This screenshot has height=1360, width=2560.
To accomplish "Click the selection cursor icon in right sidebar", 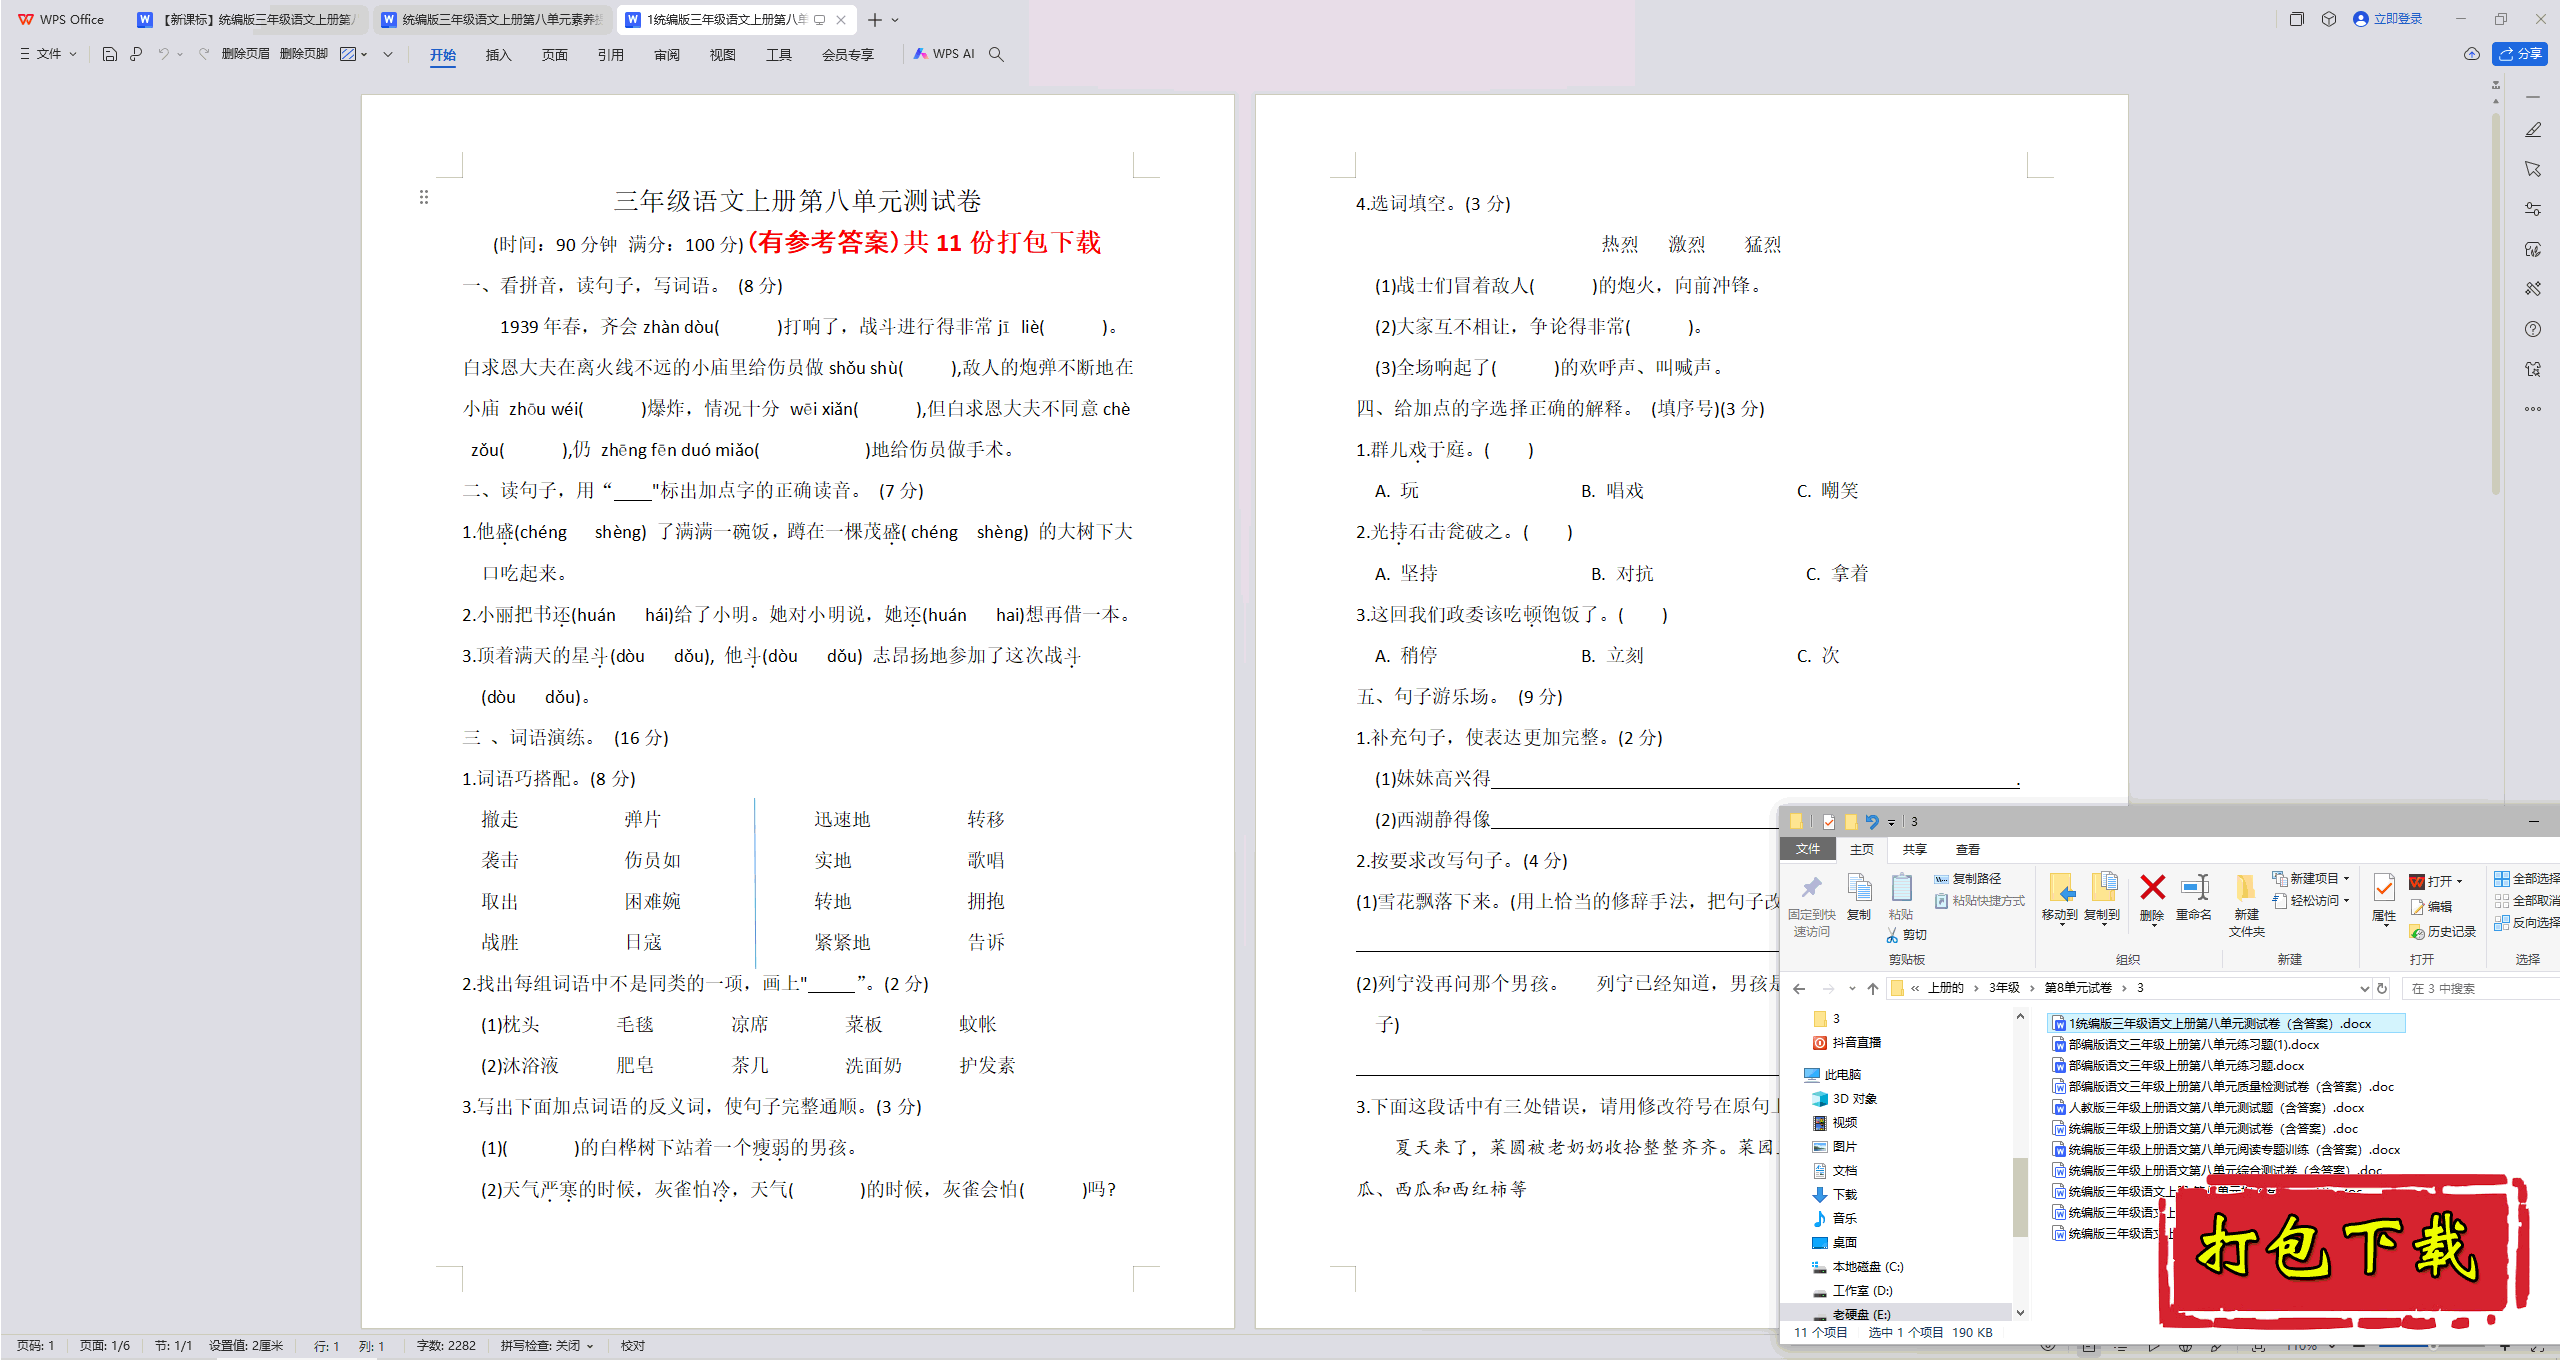I will [2533, 169].
